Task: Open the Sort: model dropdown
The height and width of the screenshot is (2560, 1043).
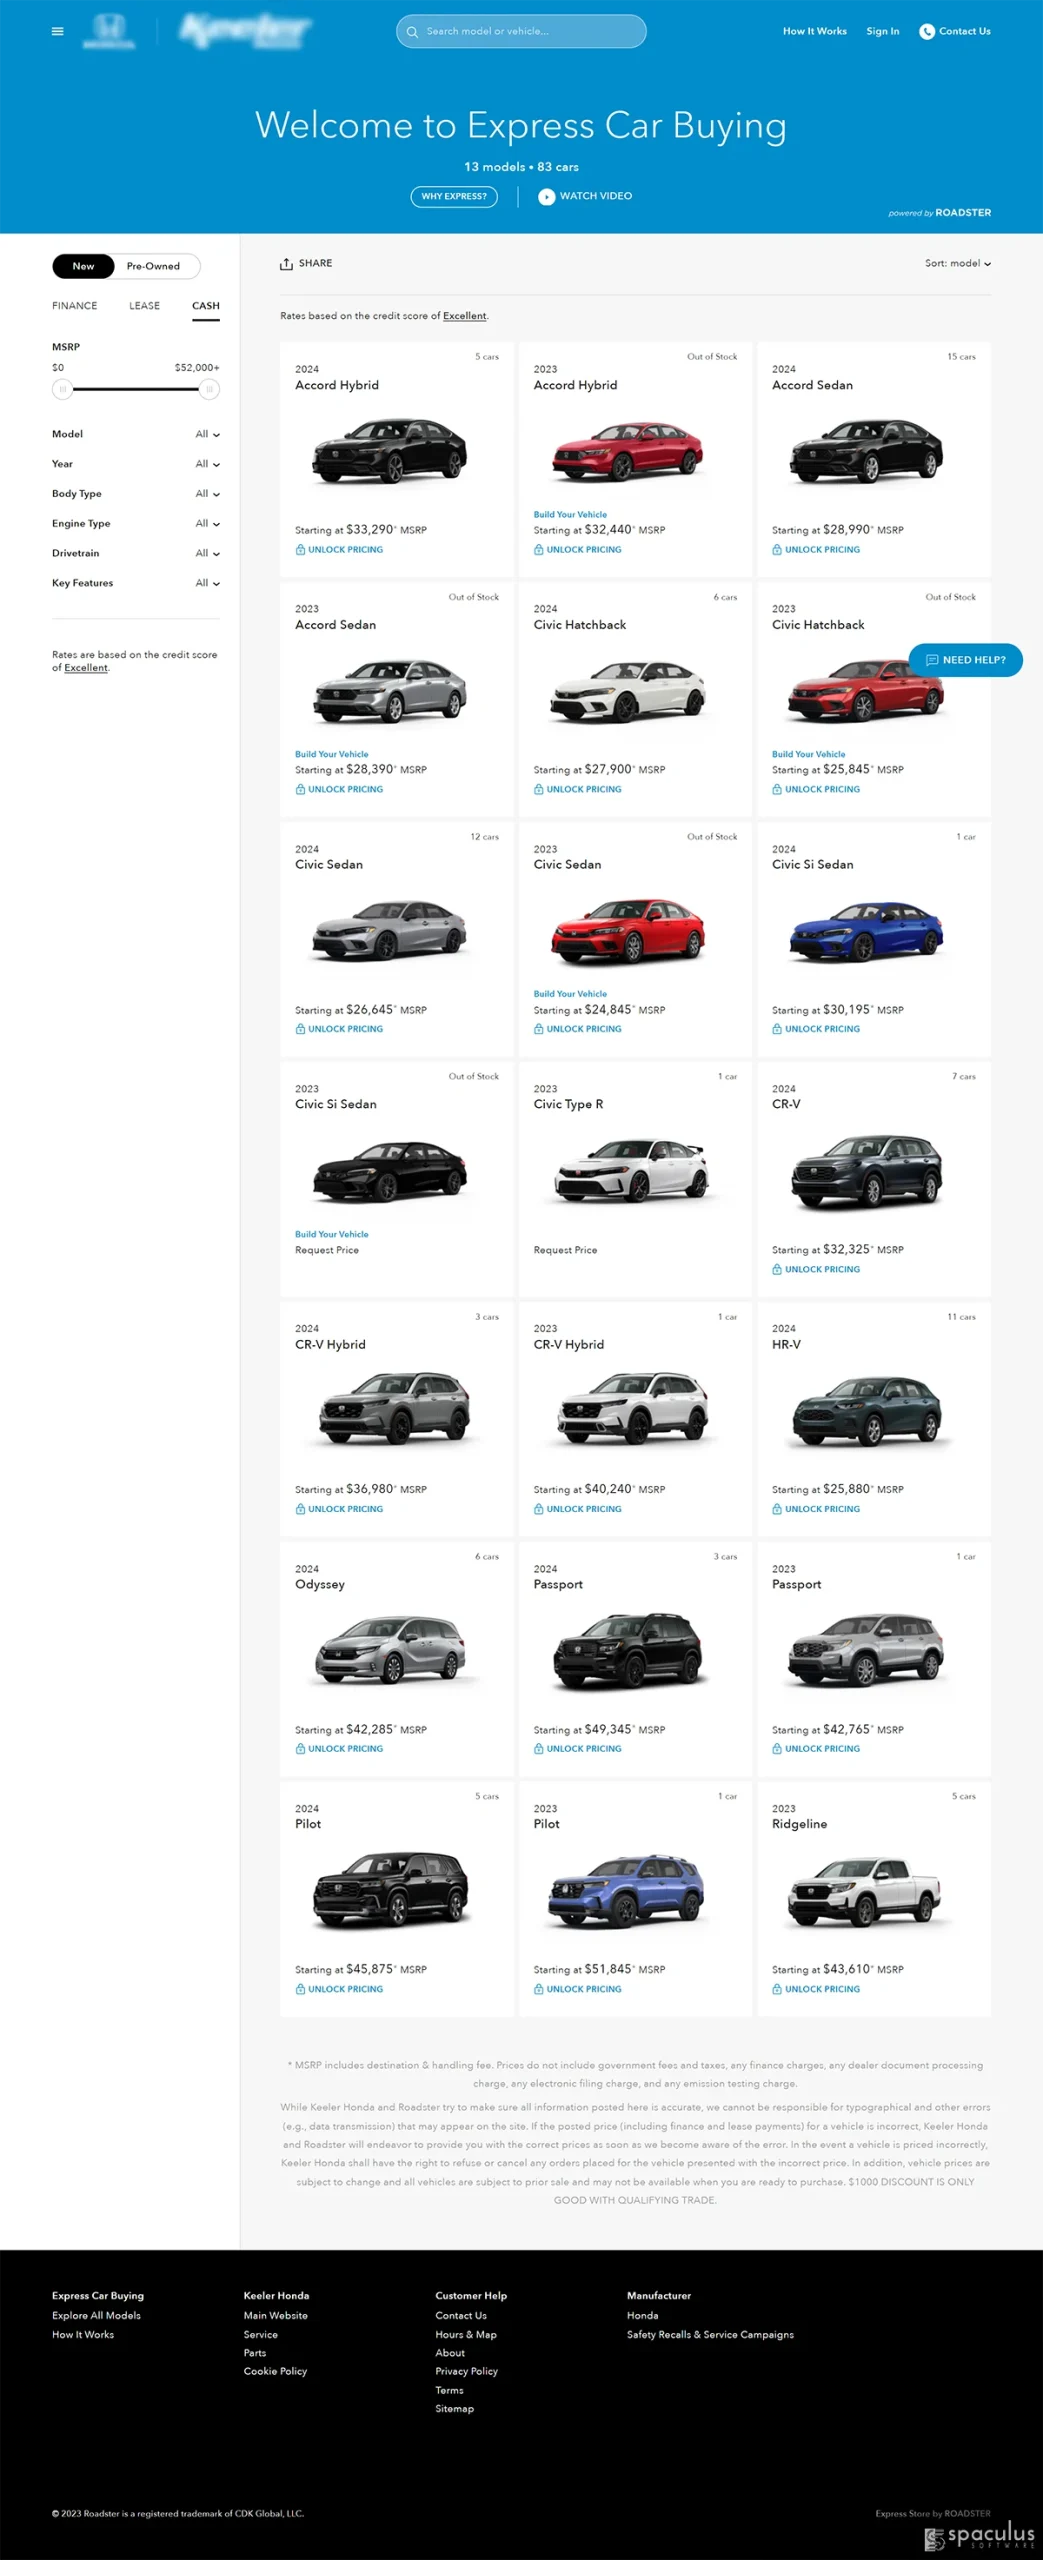Action: pyautogui.click(x=958, y=264)
